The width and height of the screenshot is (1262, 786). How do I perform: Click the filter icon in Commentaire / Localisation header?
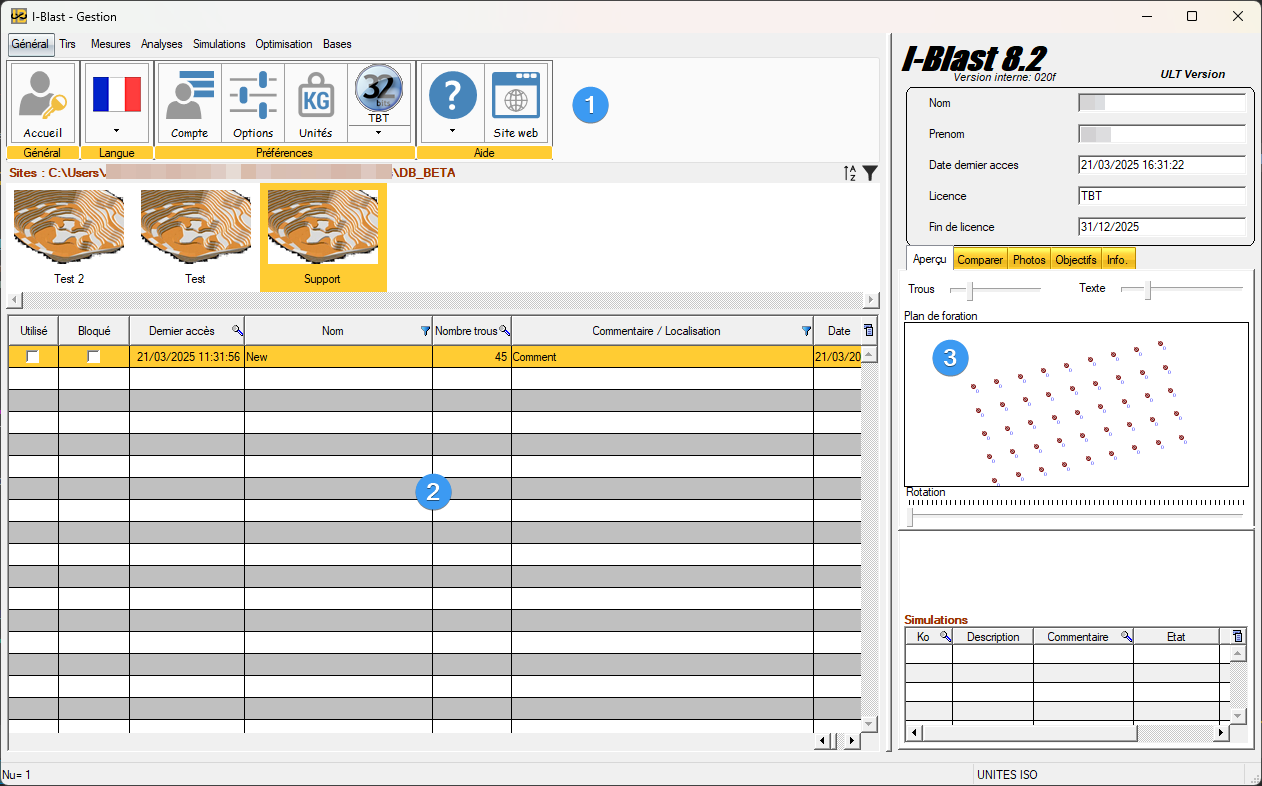coord(806,330)
